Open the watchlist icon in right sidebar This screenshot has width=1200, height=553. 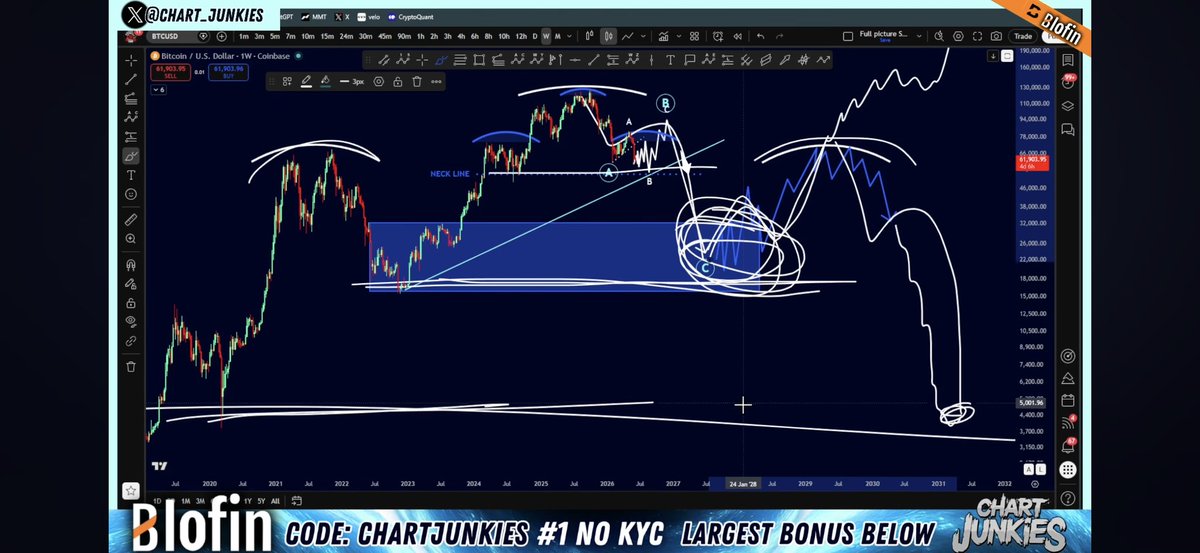[1067, 60]
